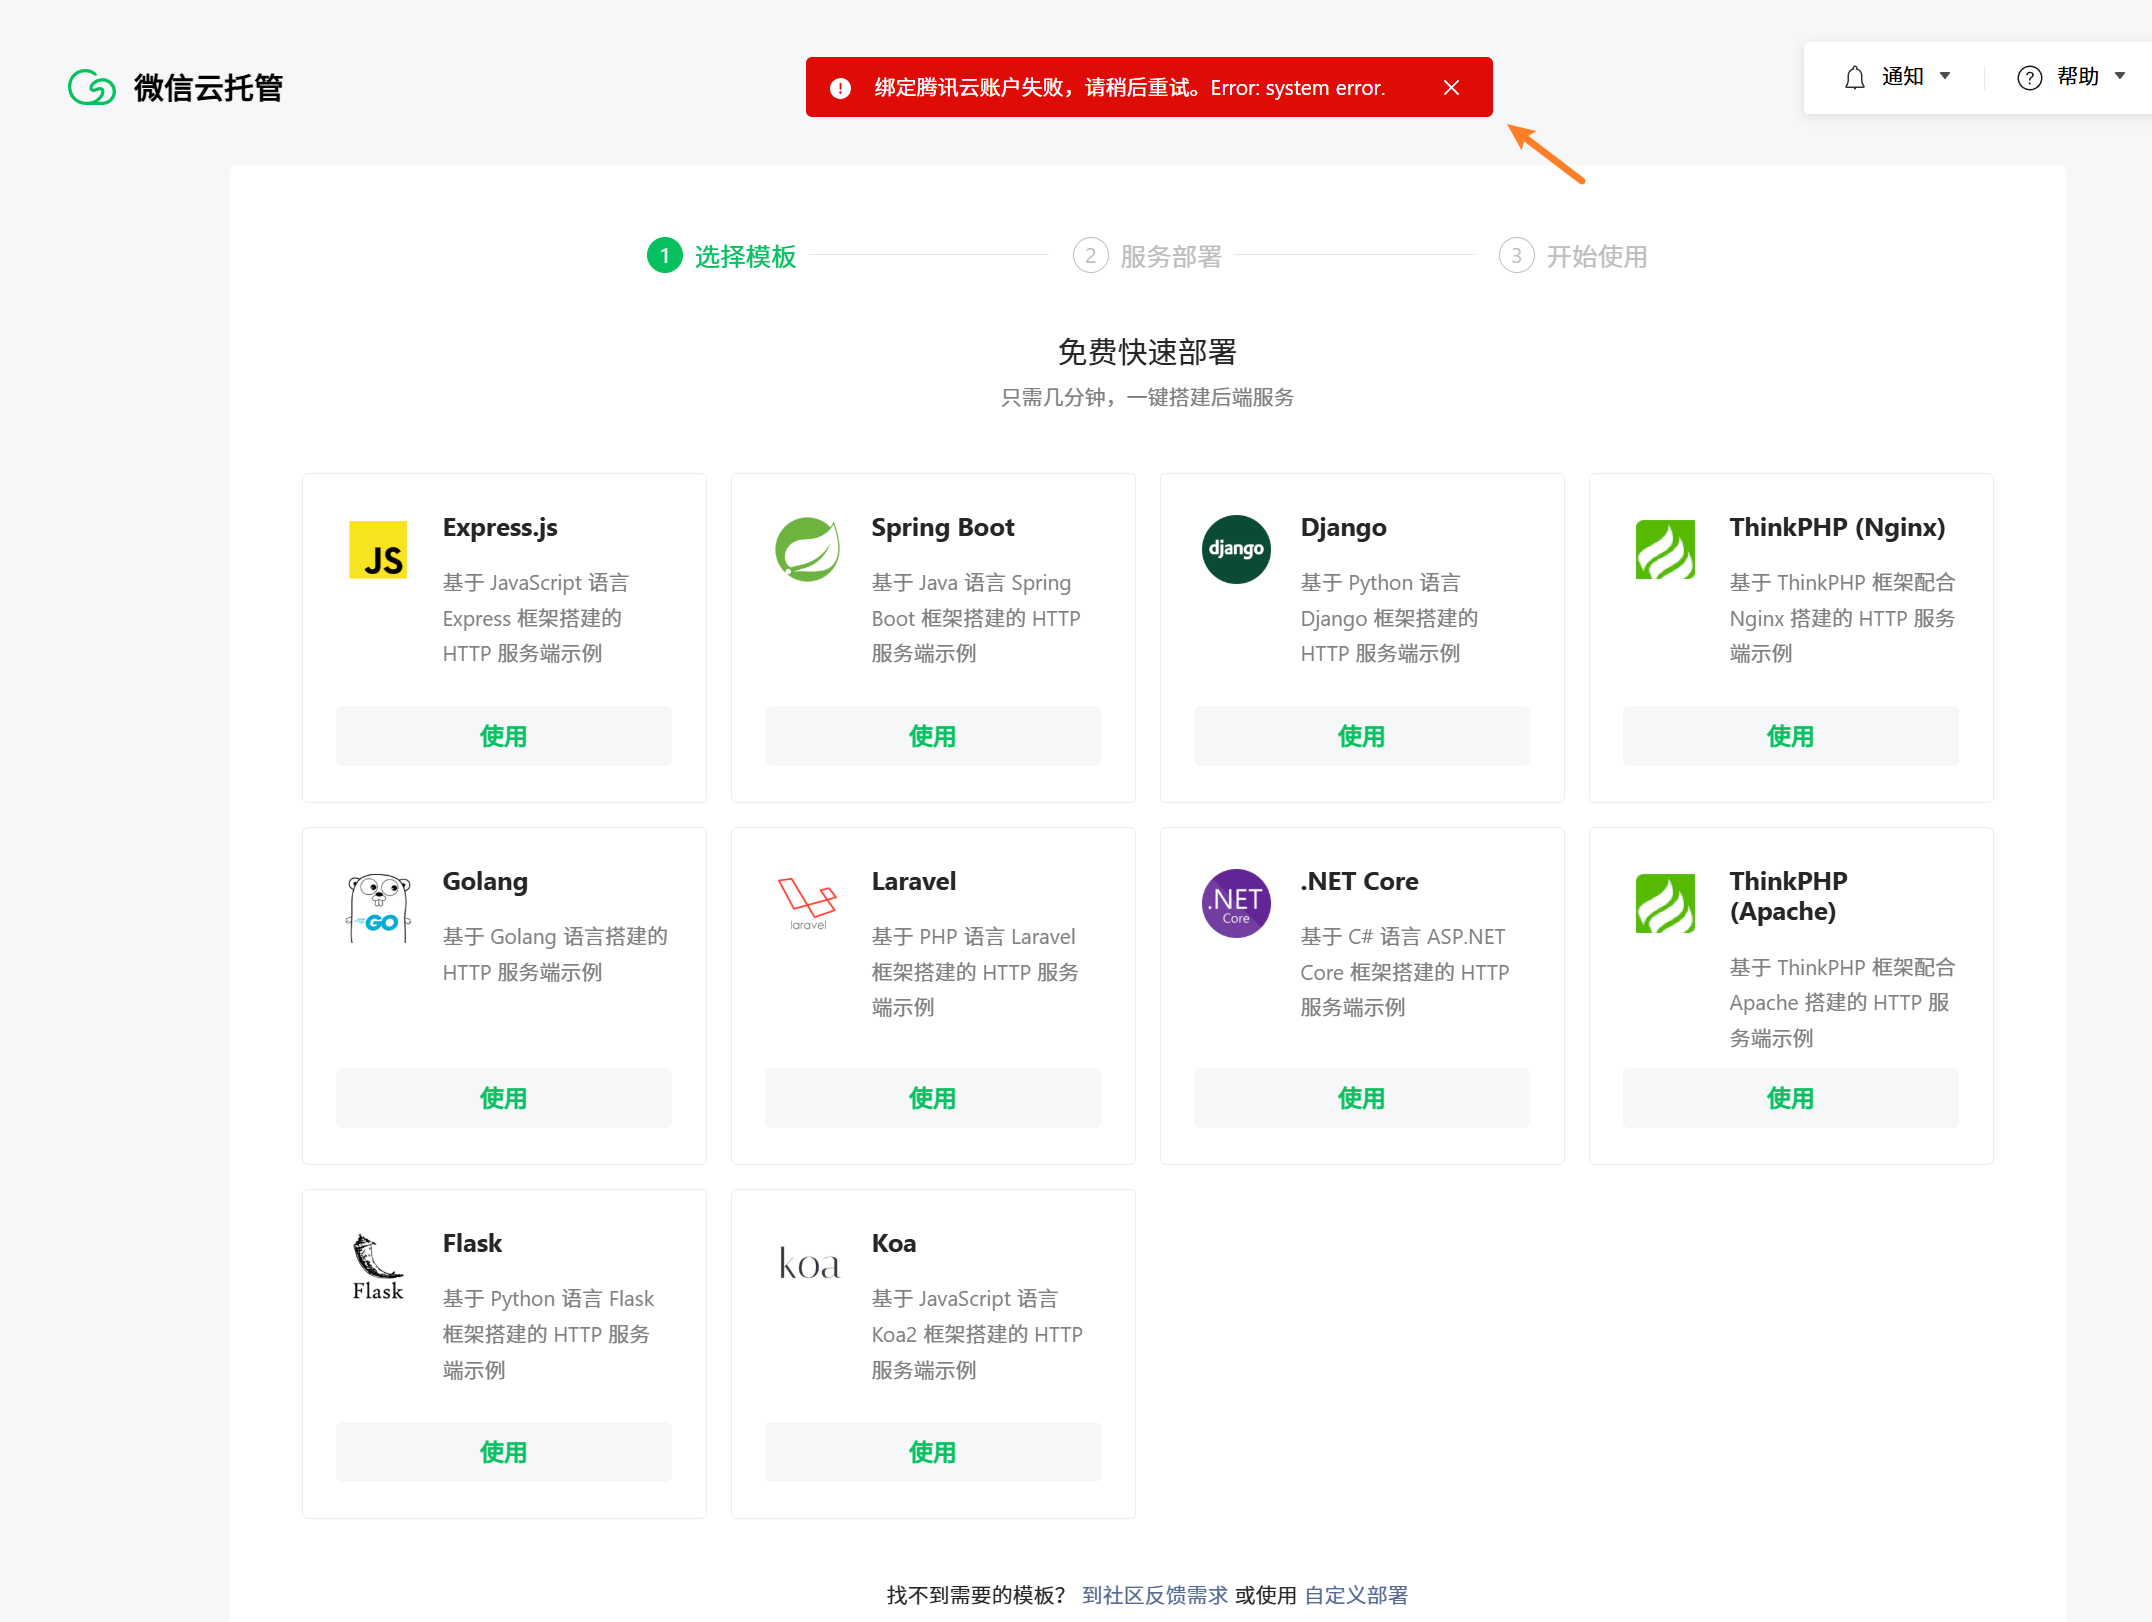The width and height of the screenshot is (2152, 1622).
Task: Use the Spring Boot template
Action: 933,736
